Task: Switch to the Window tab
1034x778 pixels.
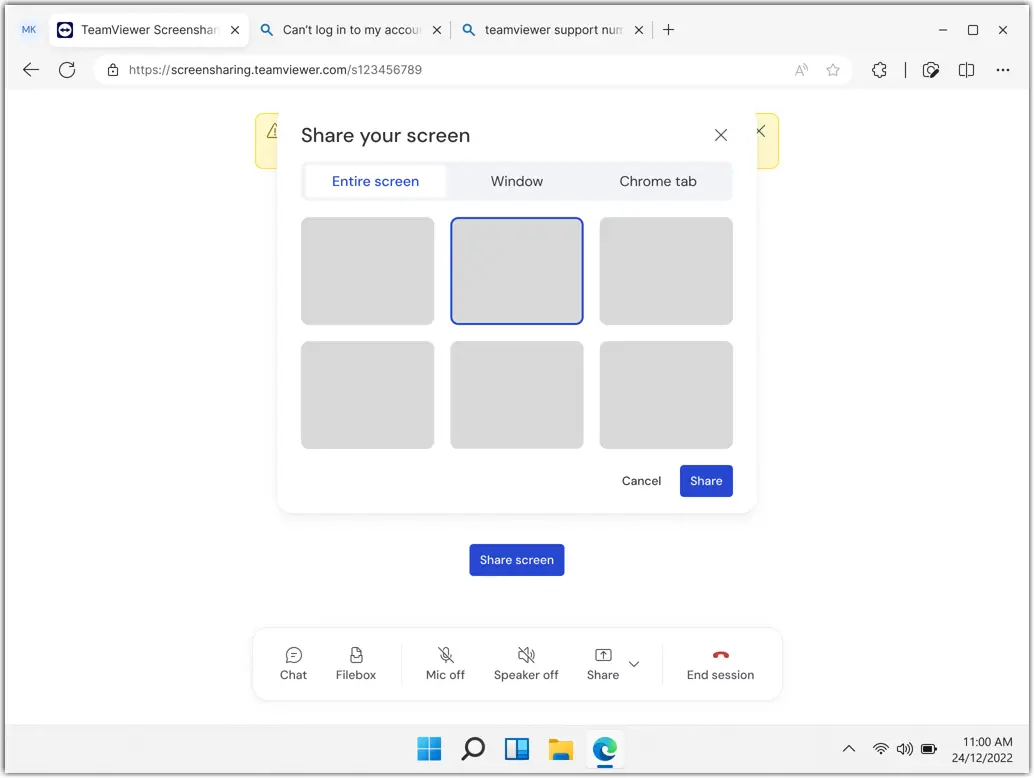Action: 516,181
